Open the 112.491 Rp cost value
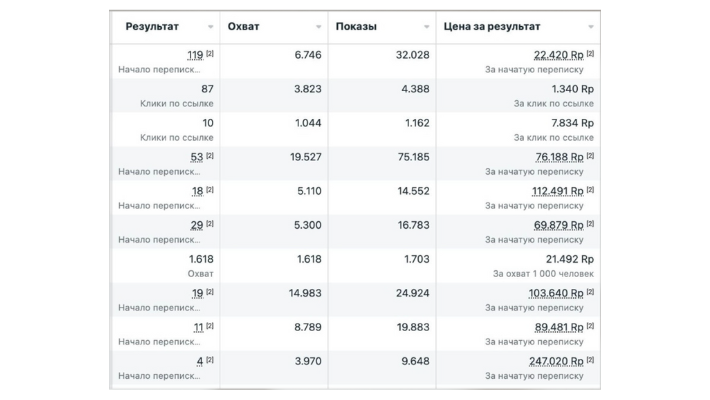The height and width of the screenshot is (400, 710). pos(557,191)
